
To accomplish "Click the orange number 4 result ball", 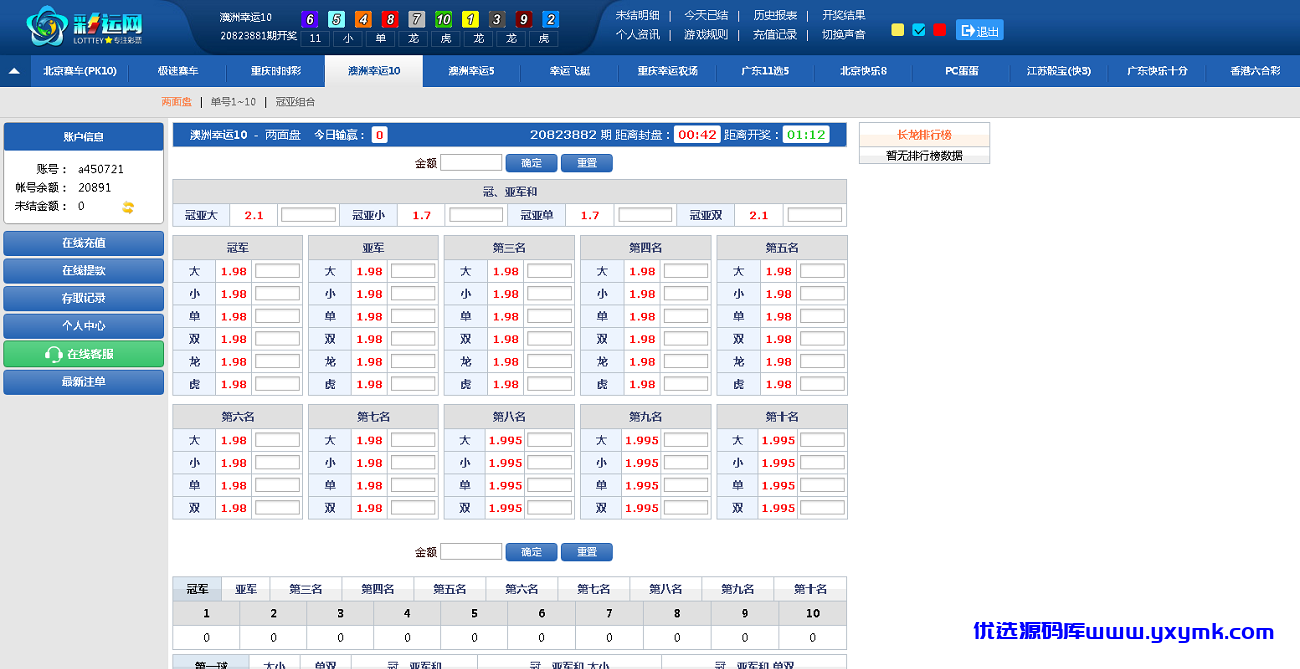I will 363,19.
